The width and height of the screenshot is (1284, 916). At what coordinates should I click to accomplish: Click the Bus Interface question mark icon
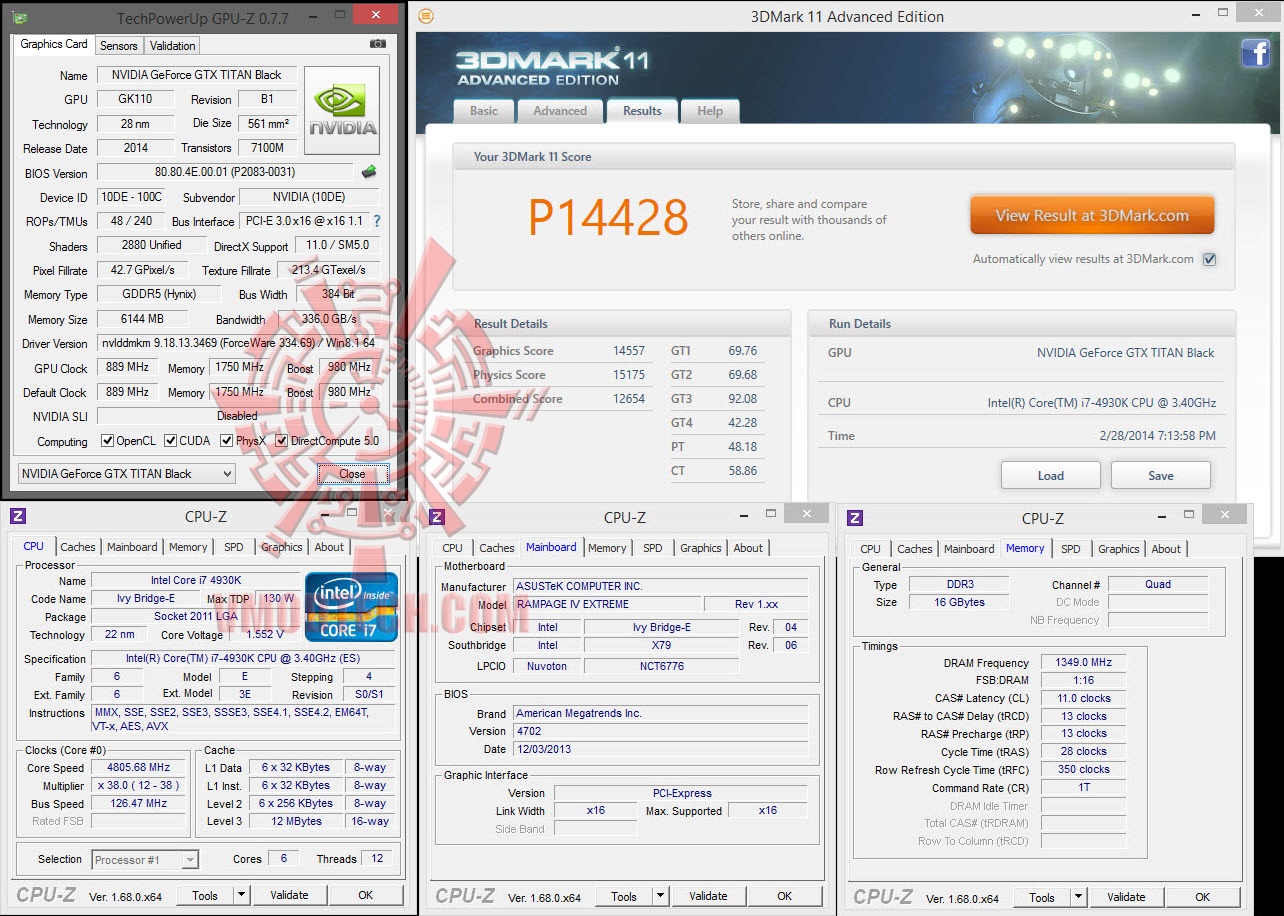coord(377,221)
